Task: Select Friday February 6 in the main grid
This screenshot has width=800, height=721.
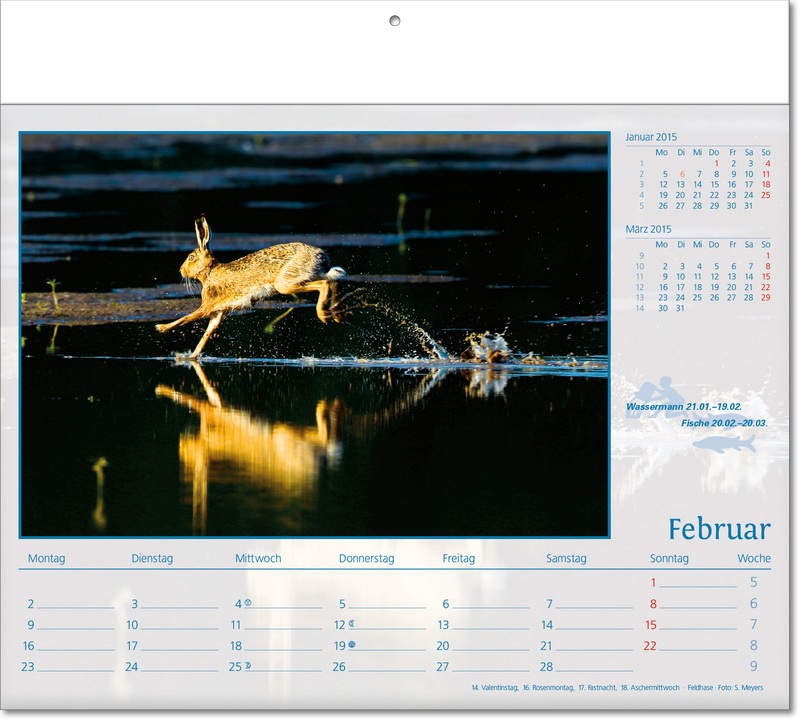Action: point(446,604)
